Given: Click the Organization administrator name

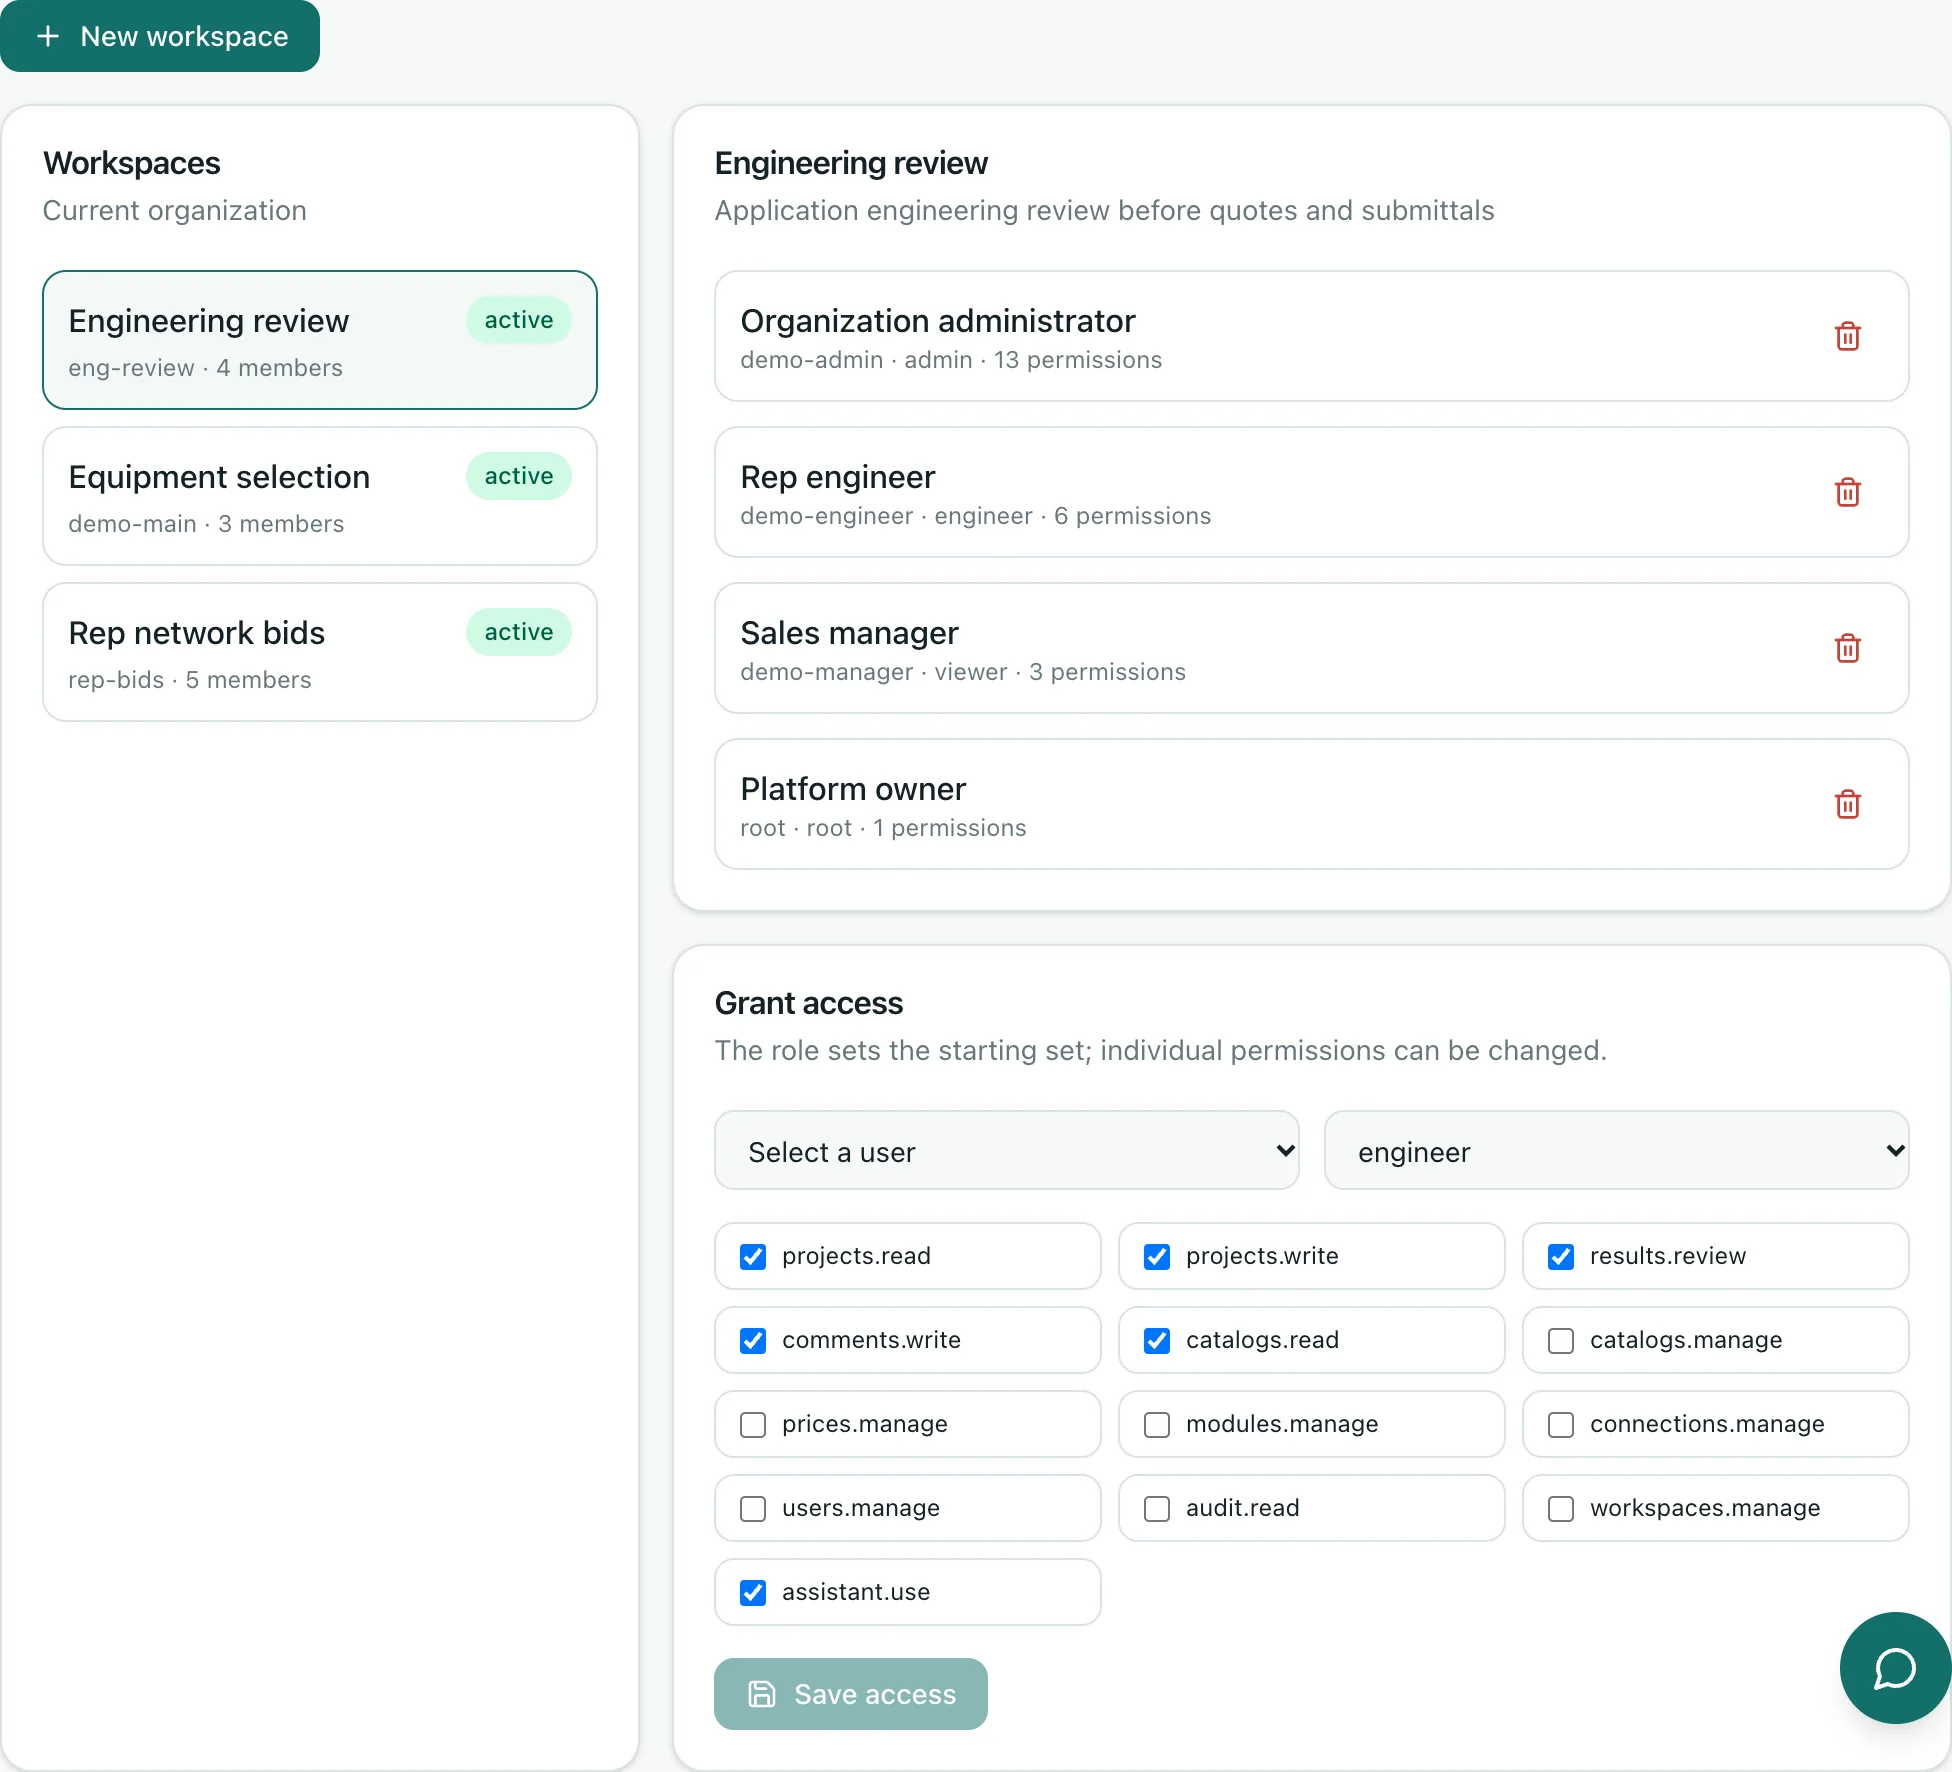Looking at the screenshot, I should point(938,321).
